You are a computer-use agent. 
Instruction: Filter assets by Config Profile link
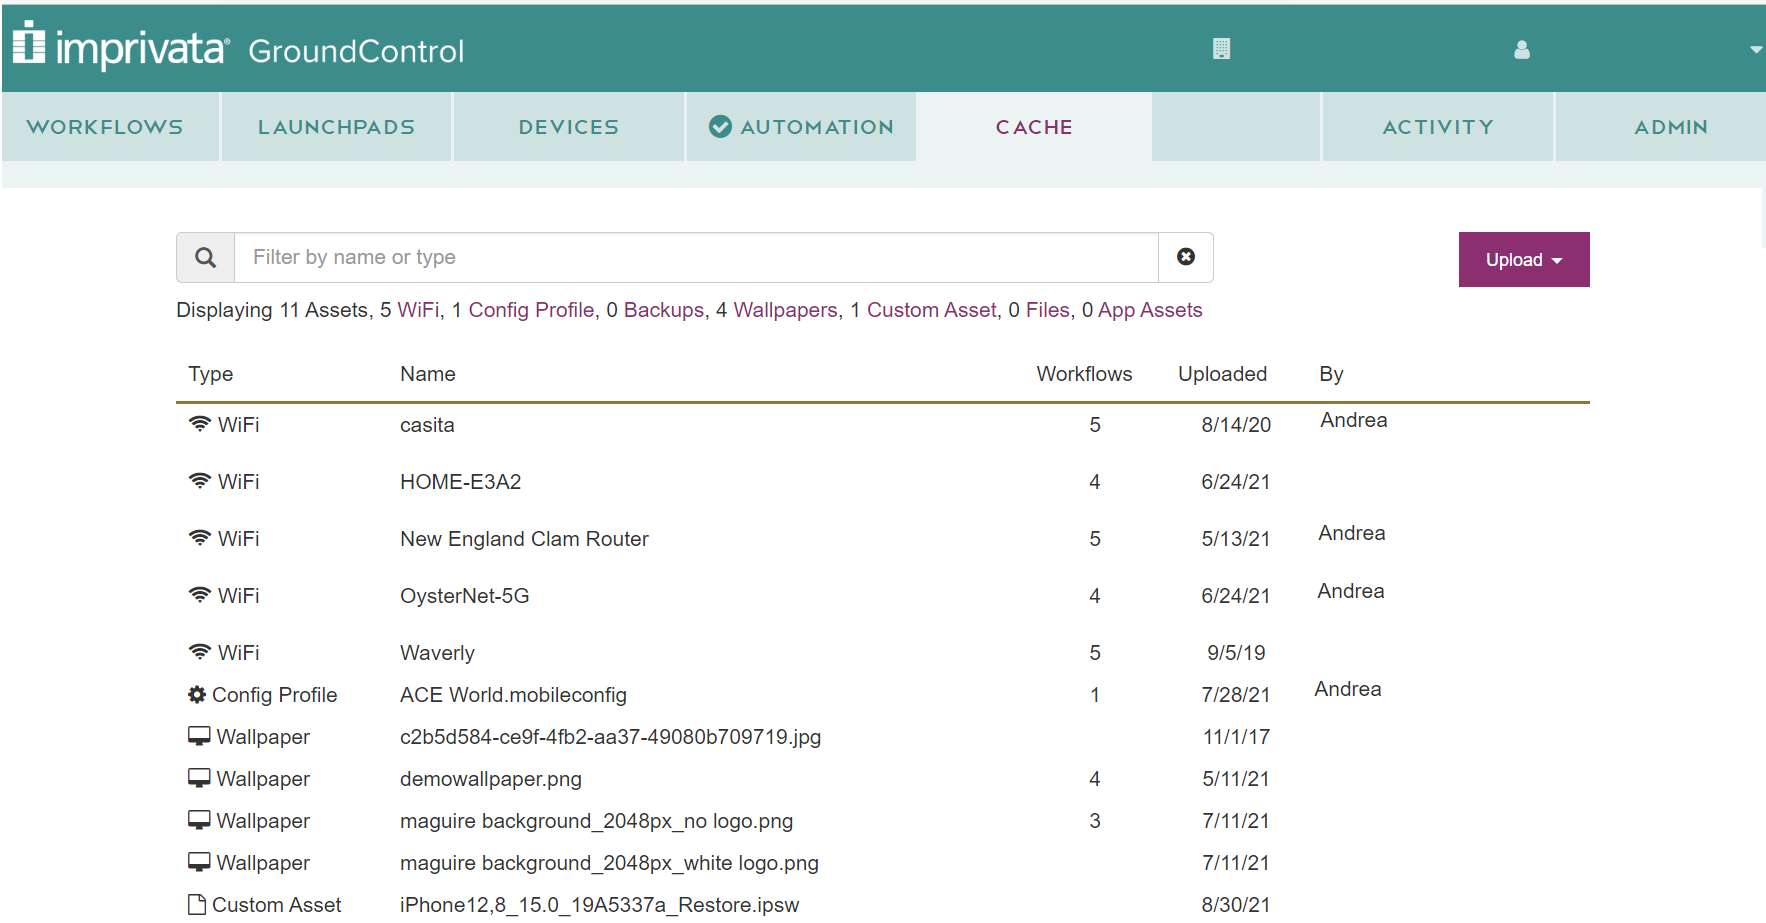tap(531, 310)
